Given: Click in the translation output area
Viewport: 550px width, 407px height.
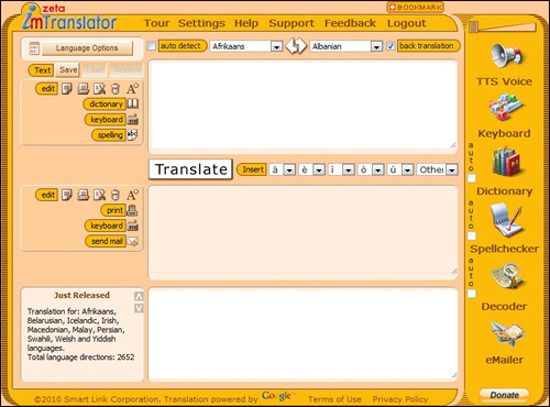Looking at the screenshot, I should coord(303,233).
